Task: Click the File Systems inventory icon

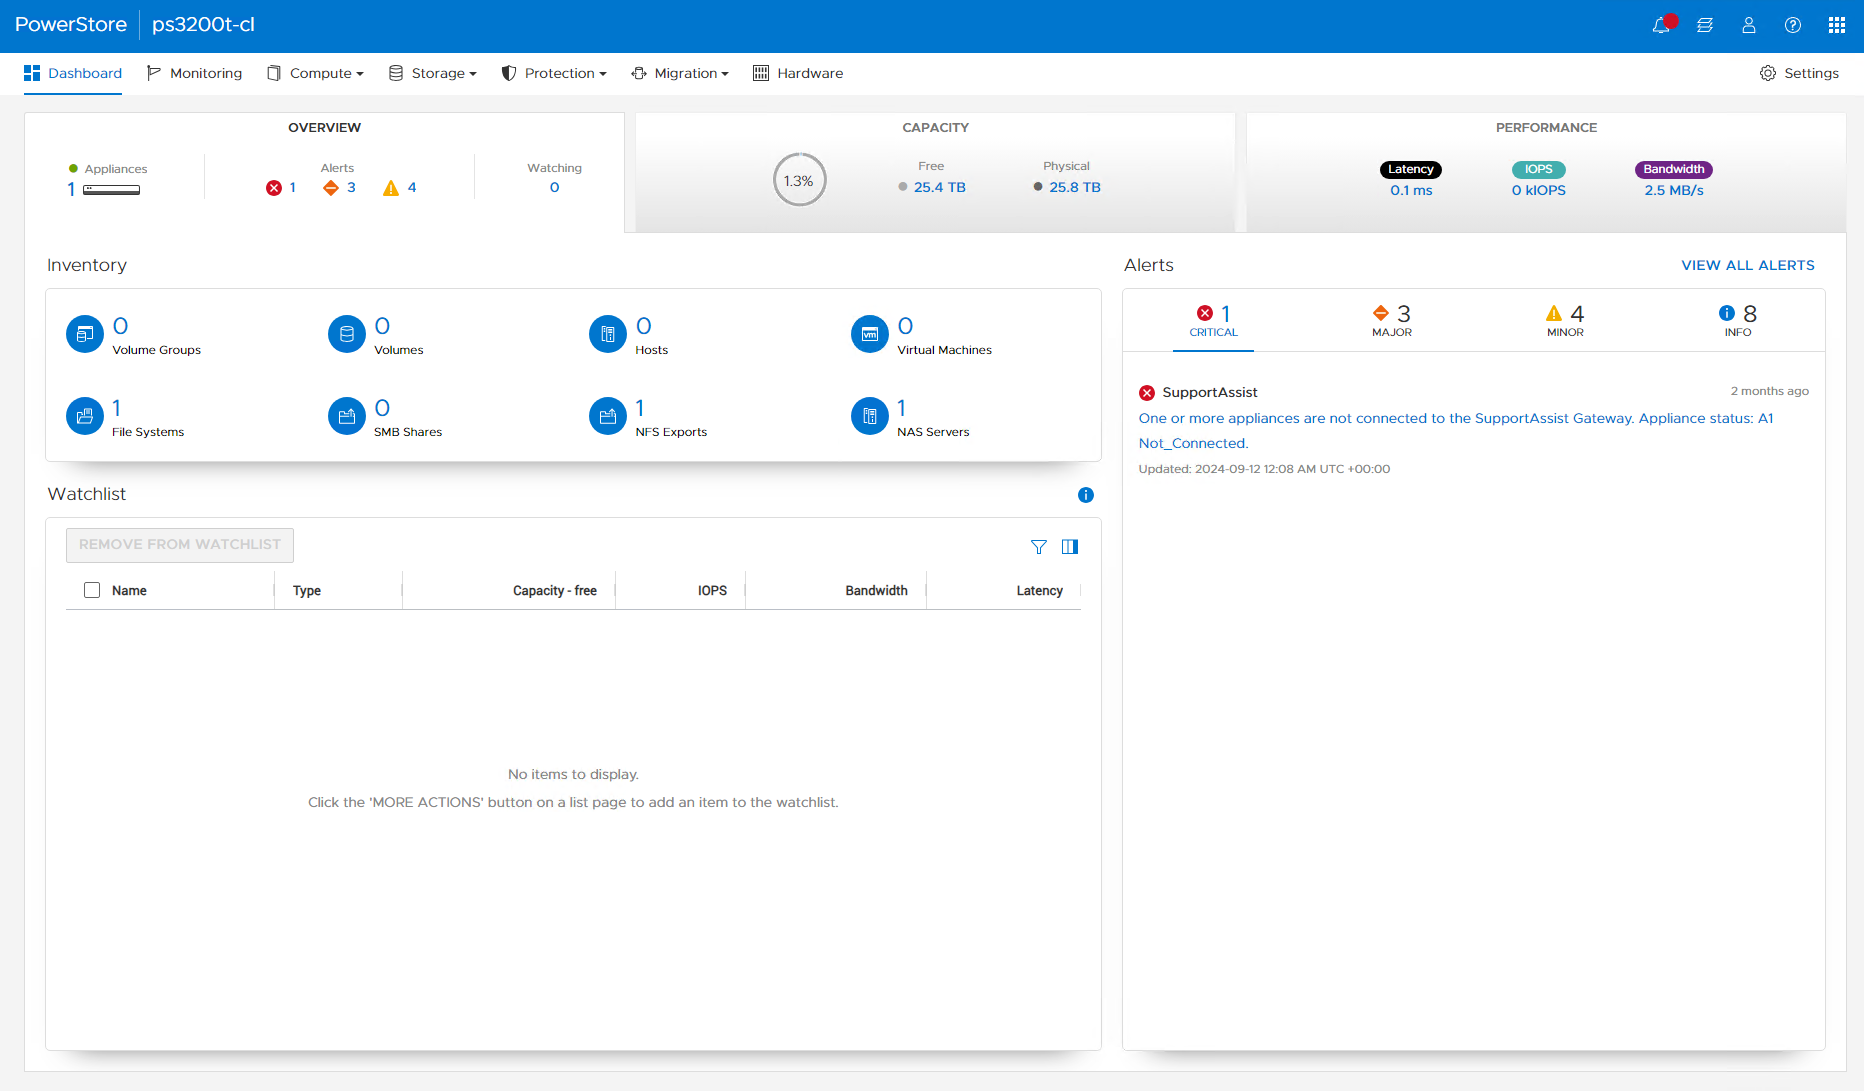Action: click(x=85, y=416)
